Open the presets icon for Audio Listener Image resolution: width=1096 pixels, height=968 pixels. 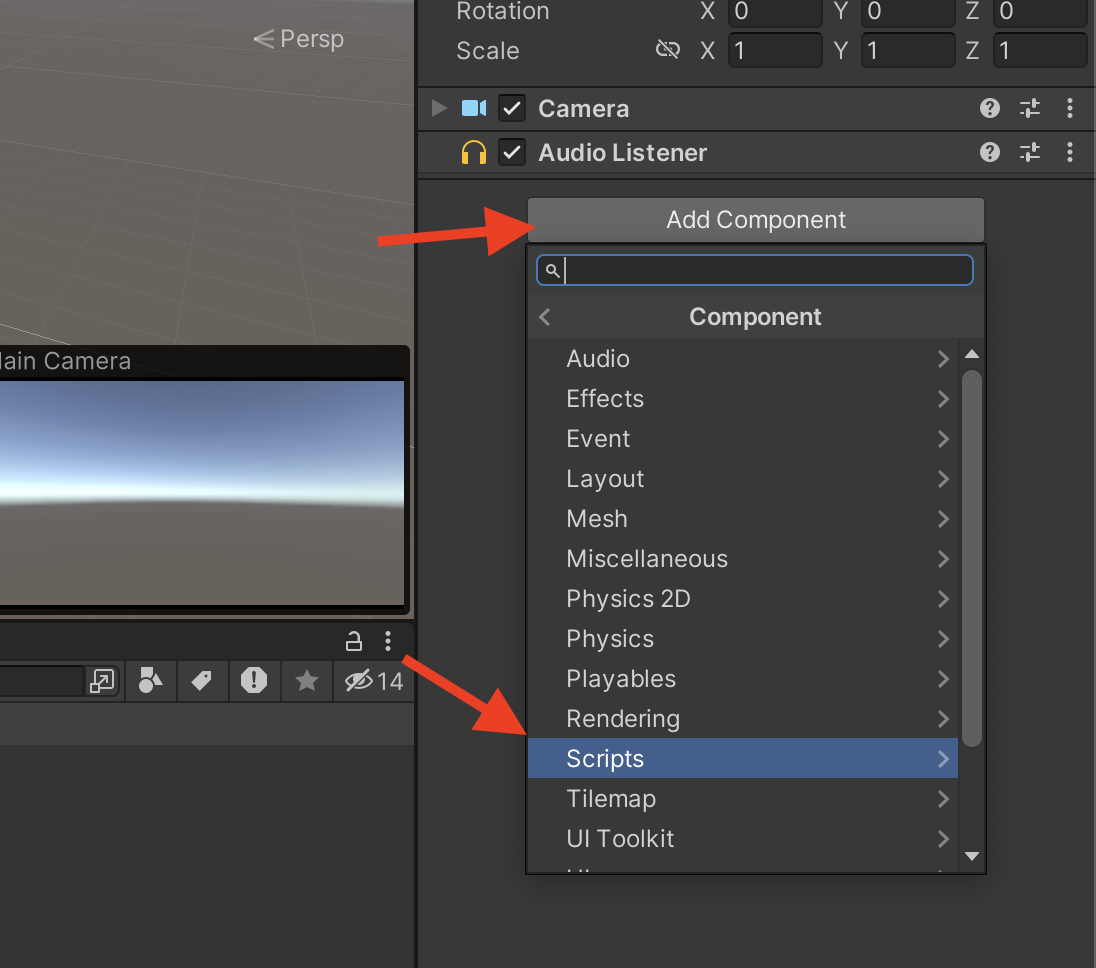tap(1029, 152)
